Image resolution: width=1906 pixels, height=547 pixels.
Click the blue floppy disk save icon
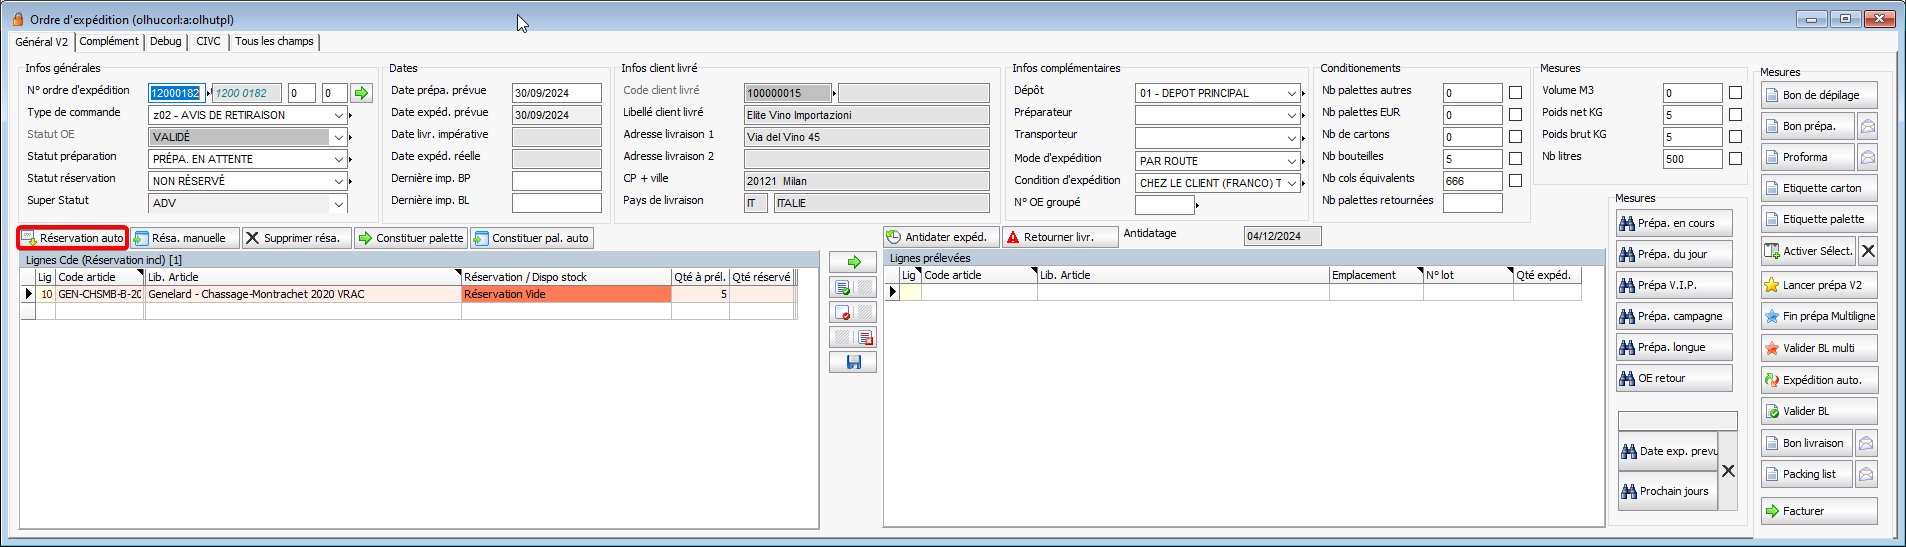pos(853,362)
